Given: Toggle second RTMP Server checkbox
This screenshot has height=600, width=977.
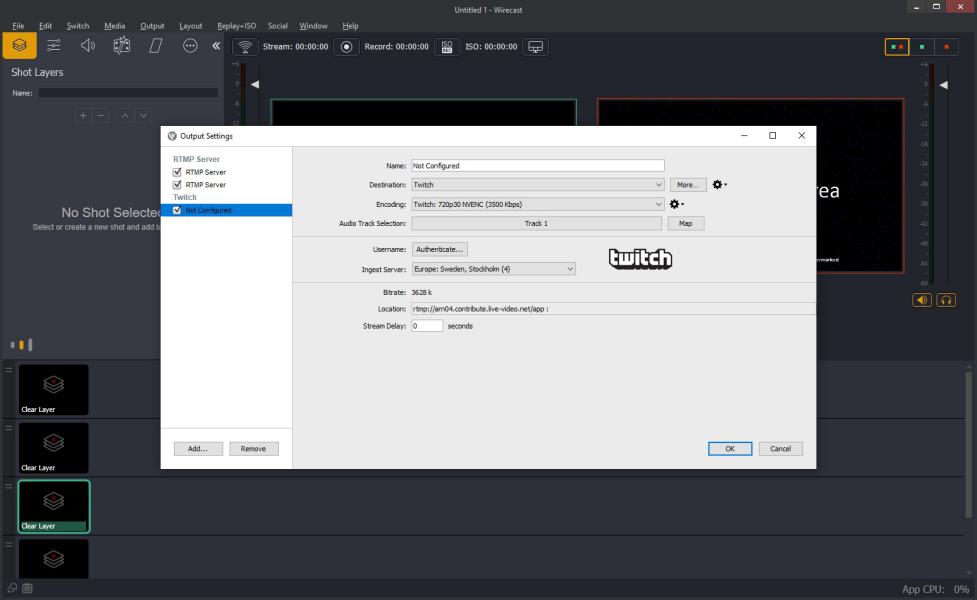Looking at the screenshot, I should click(x=177, y=184).
